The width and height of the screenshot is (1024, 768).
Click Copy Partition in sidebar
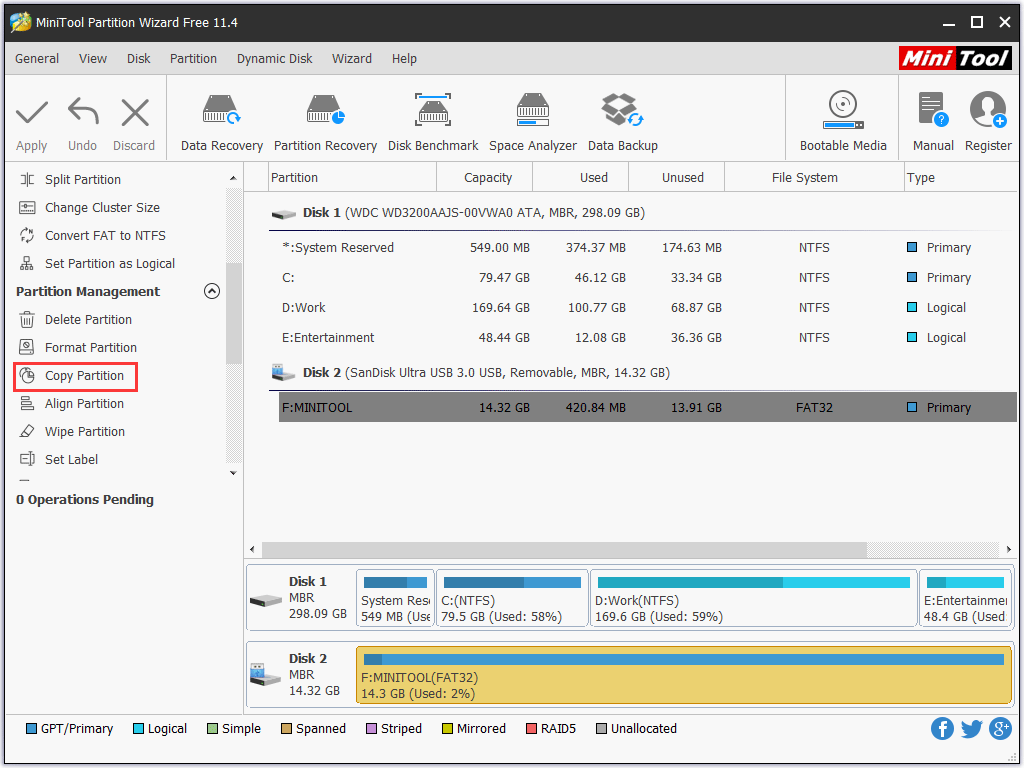(x=84, y=376)
